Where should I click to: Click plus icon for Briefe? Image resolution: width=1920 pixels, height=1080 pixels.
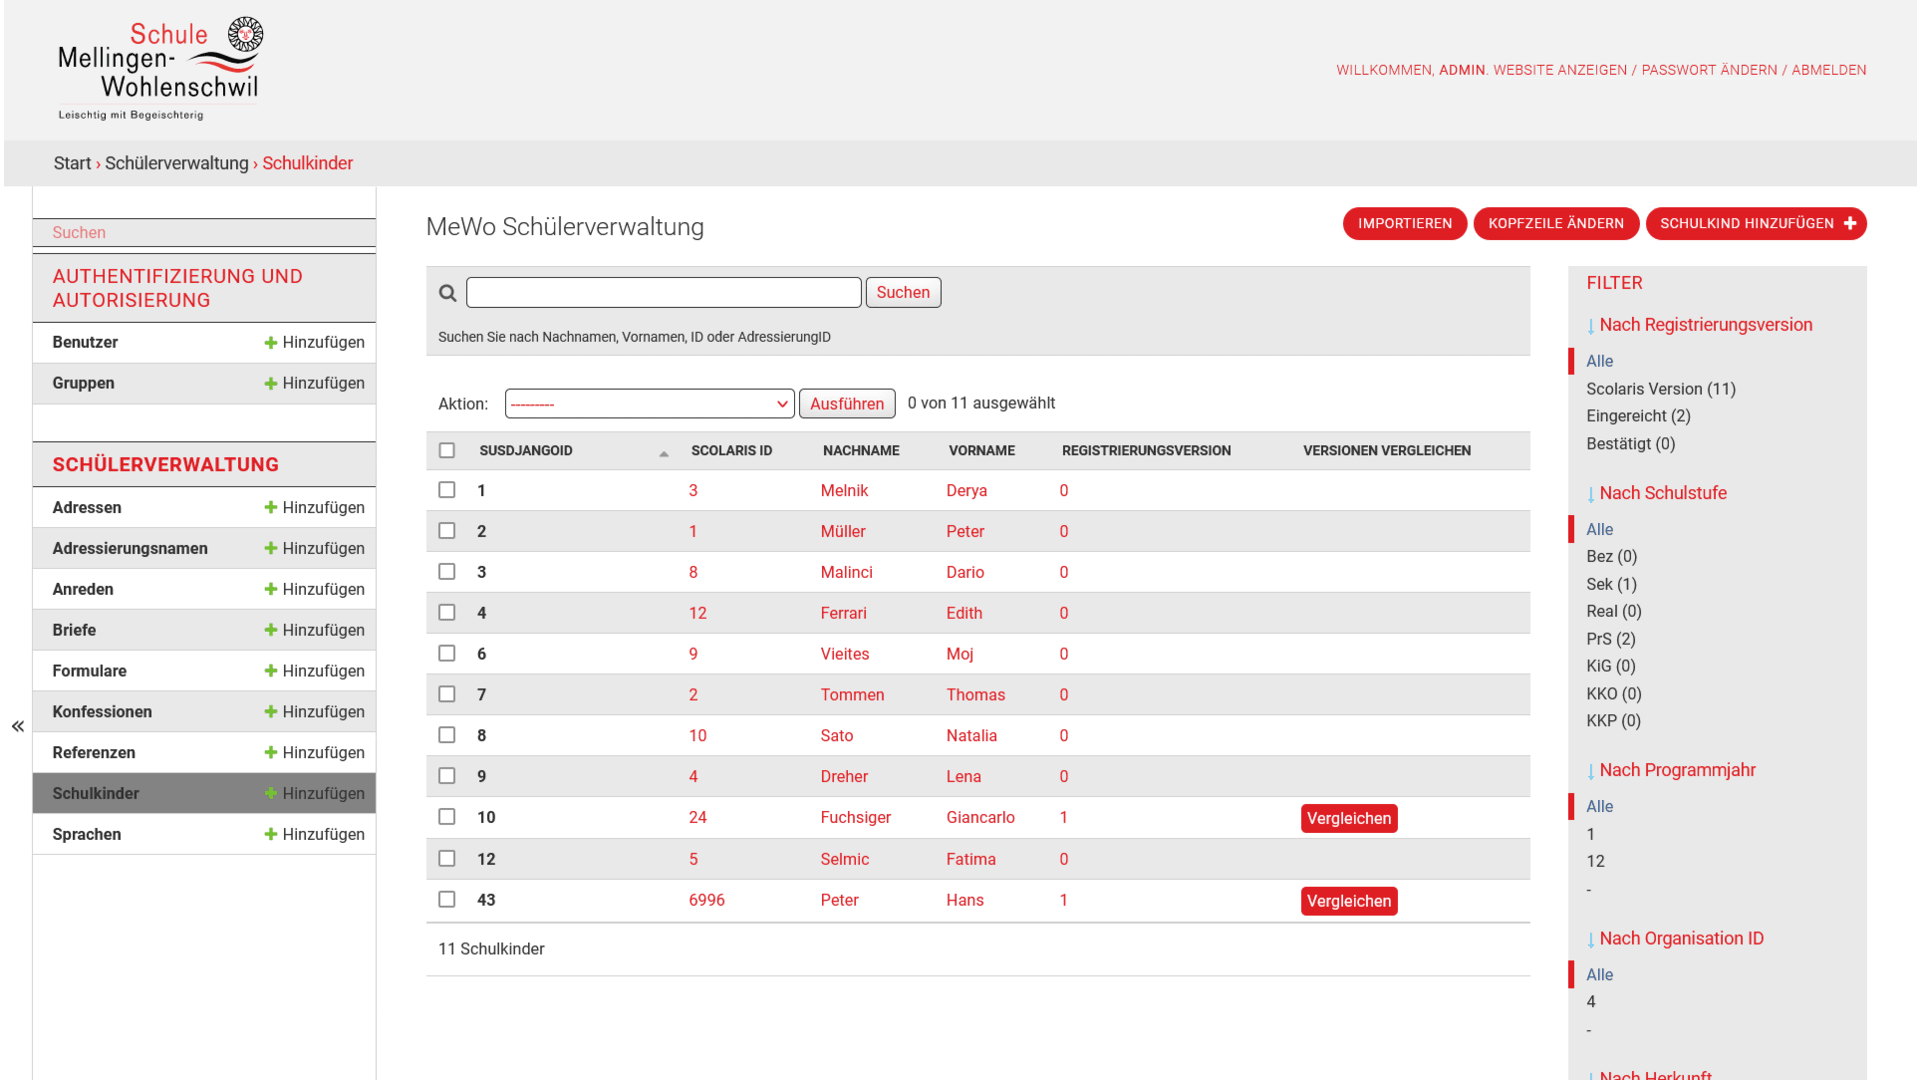270,631
